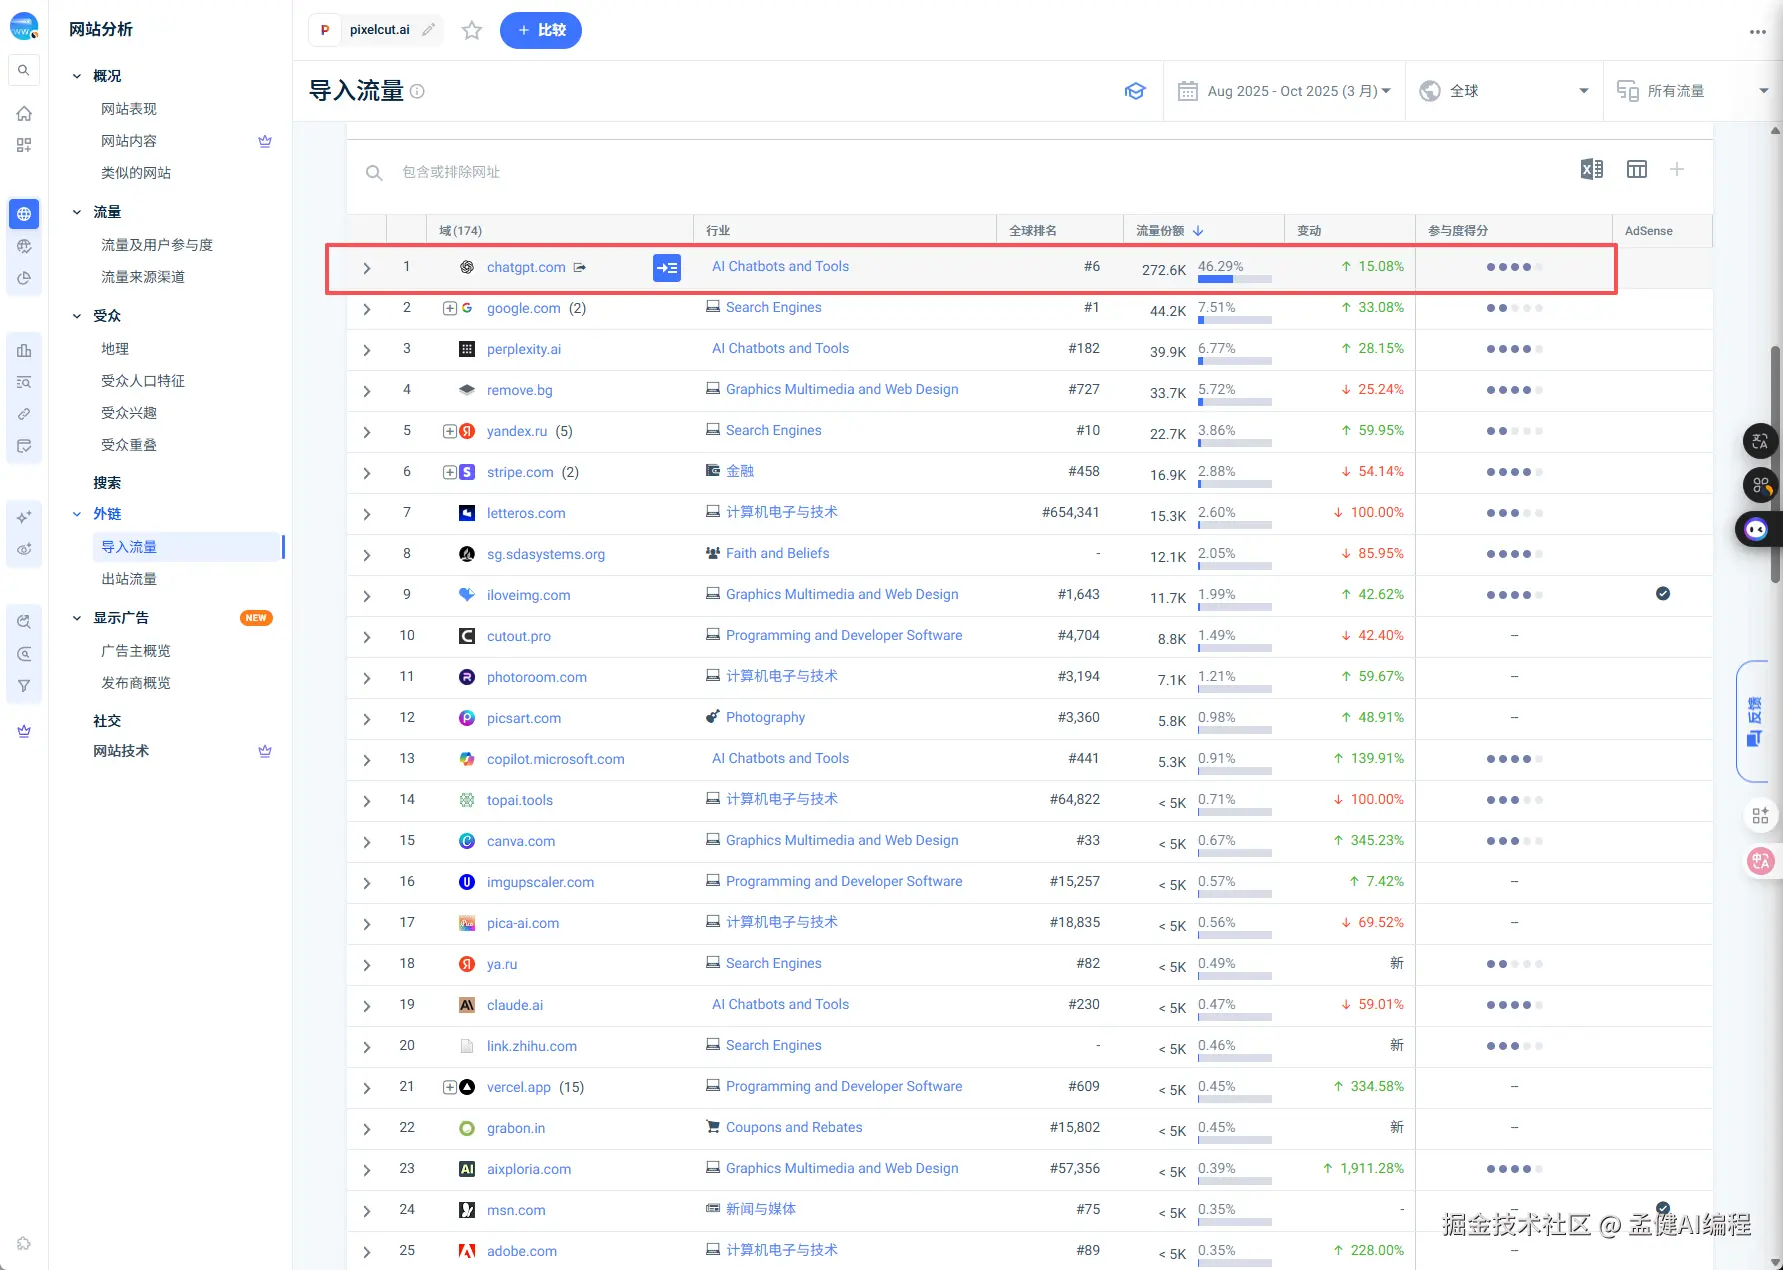The image size is (1783, 1270).
Task: Open 受众人口特征 in the sidebar
Action: click(x=143, y=381)
